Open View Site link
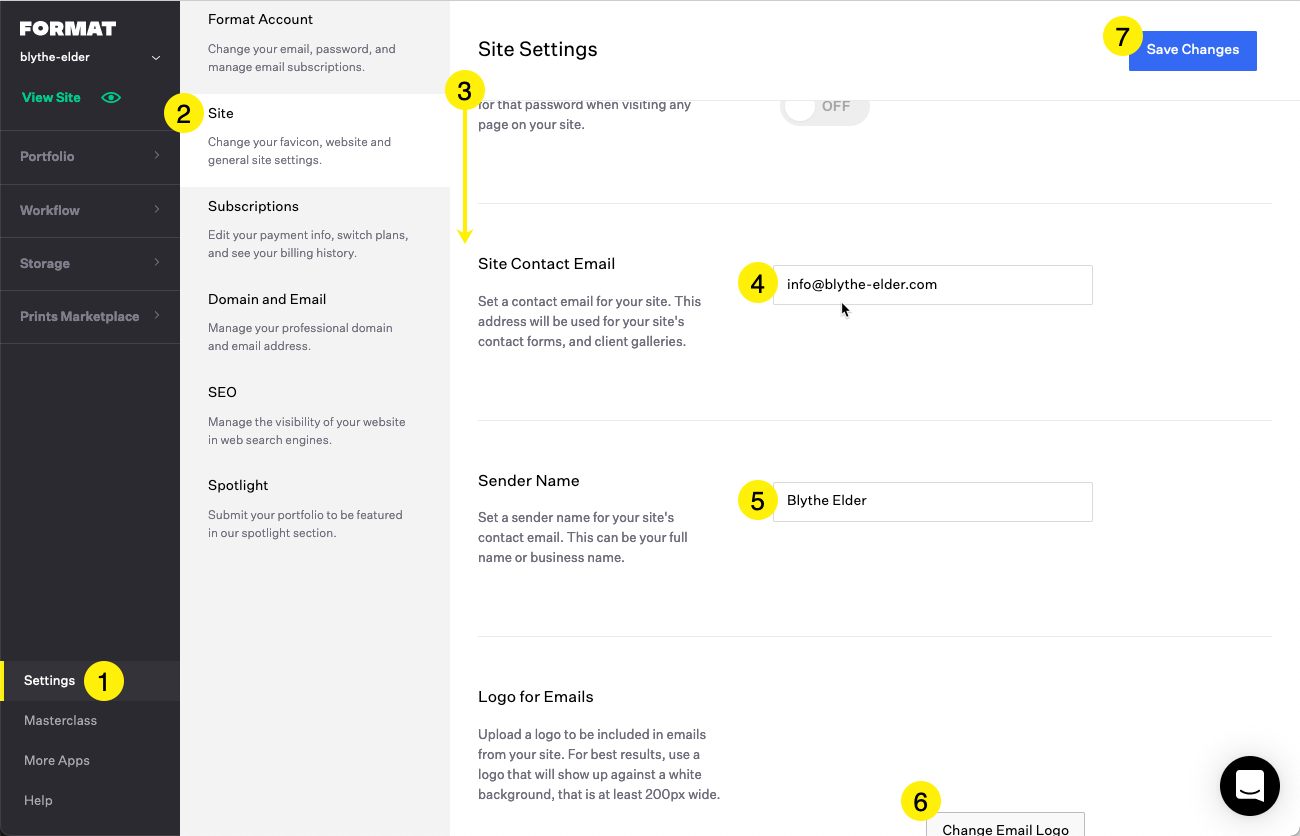 pos(51,98)
